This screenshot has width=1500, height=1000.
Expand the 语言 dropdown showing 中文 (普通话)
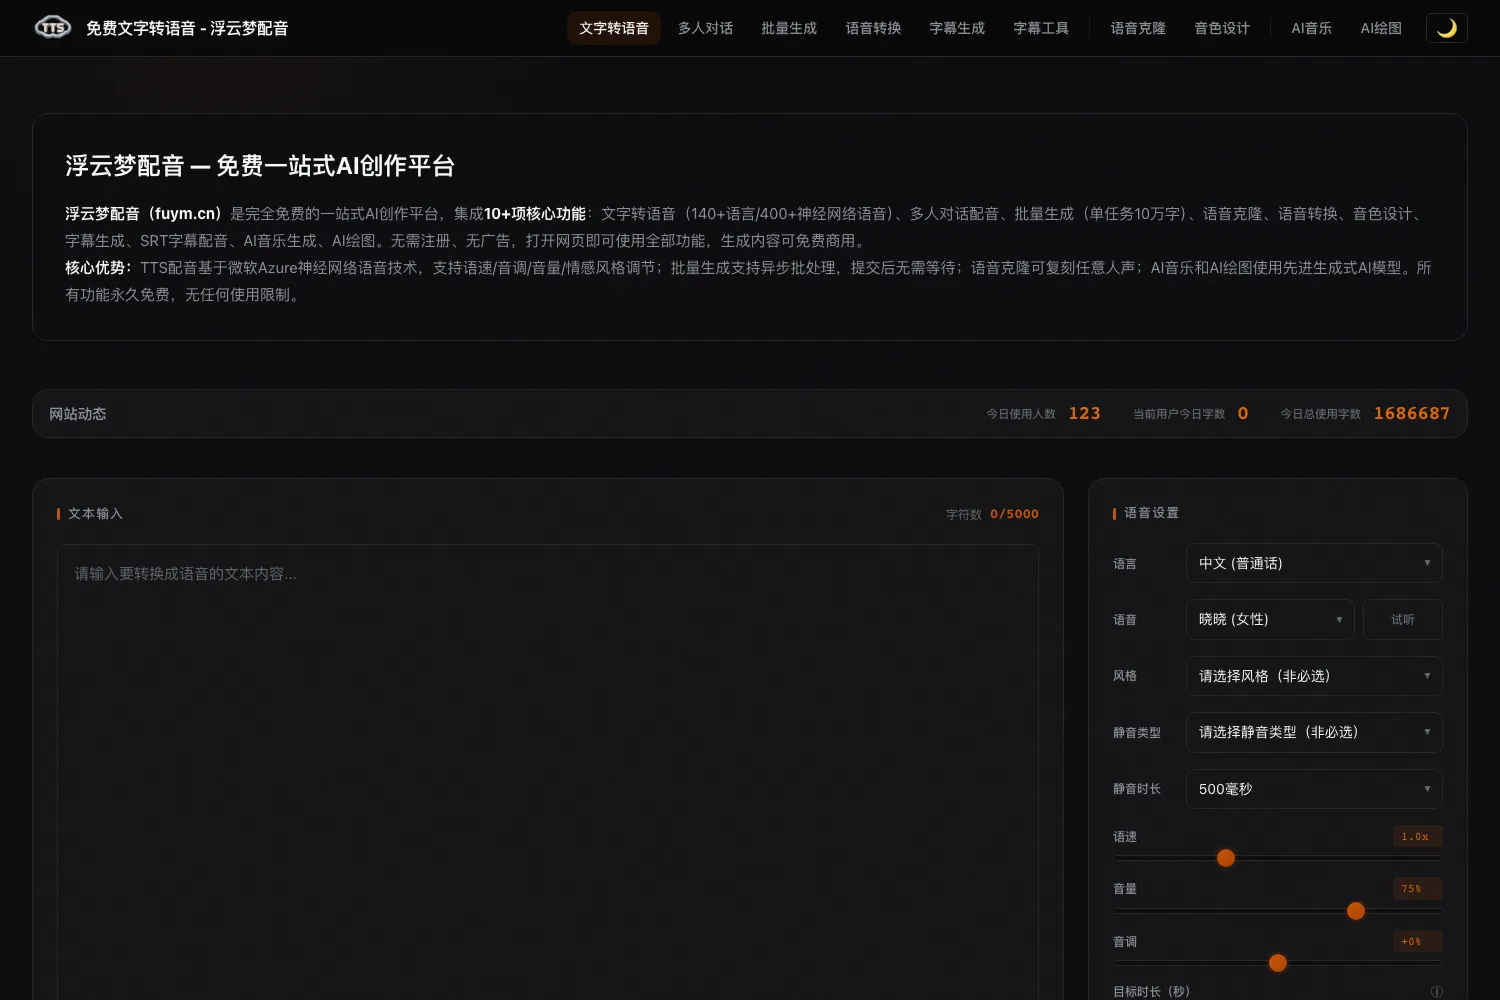(1314, 563)
